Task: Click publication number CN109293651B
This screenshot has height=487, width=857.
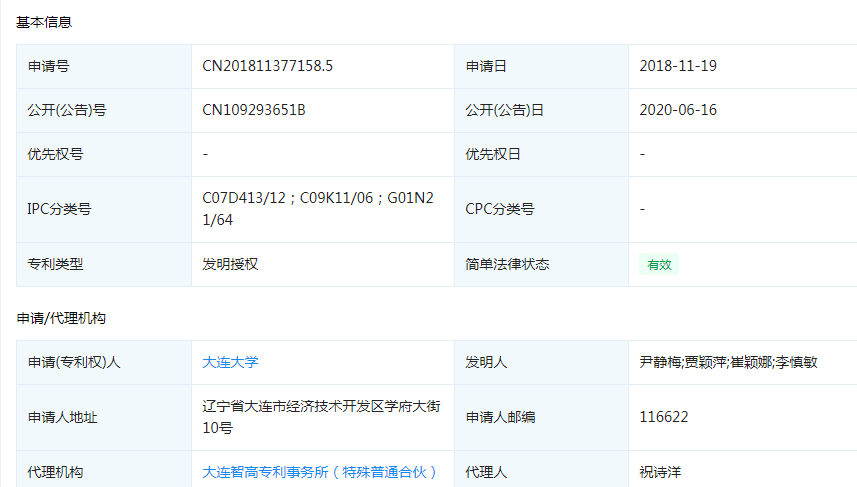Action: pyautogui.click(x=253, y=110)
